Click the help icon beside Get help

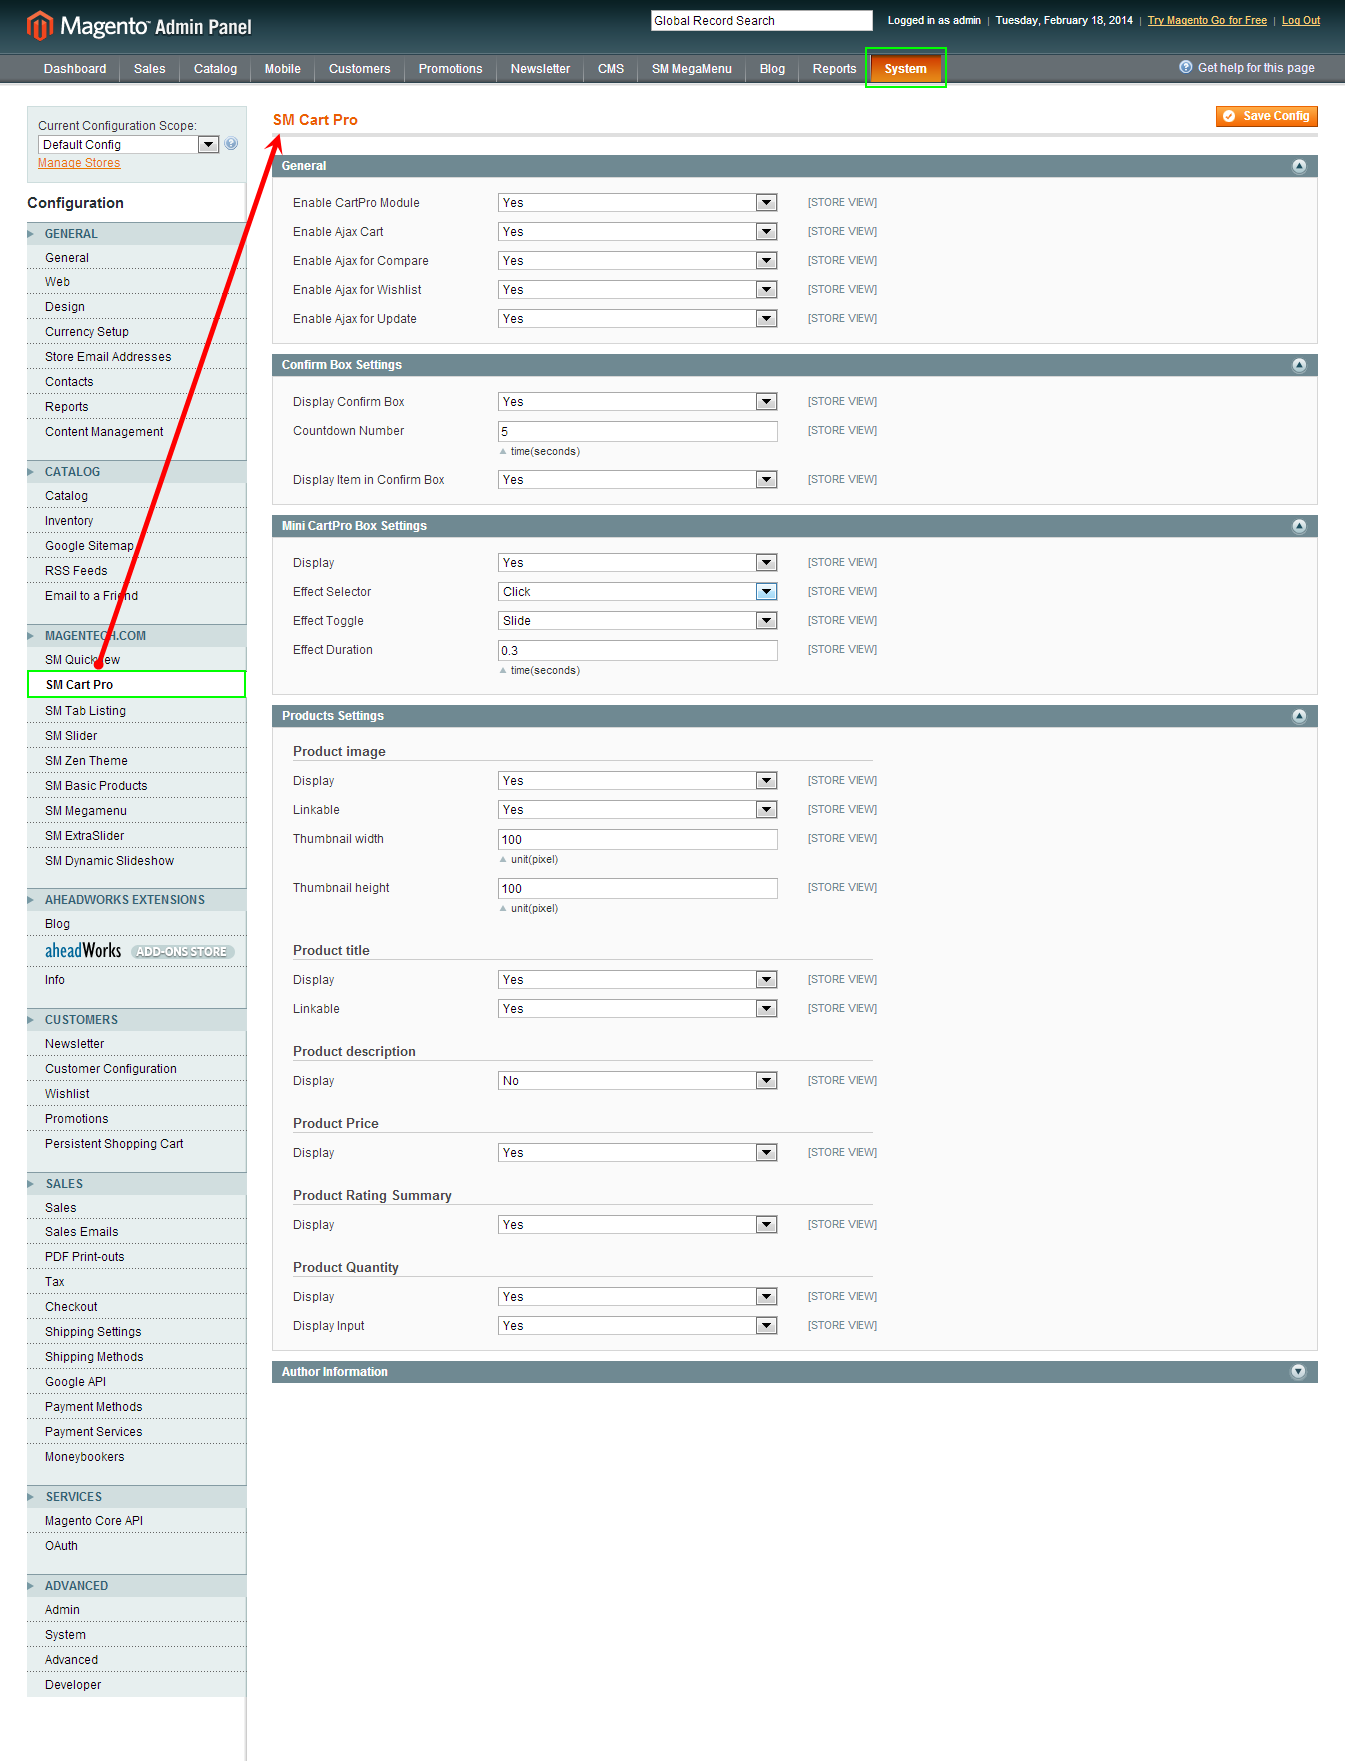1186,67
